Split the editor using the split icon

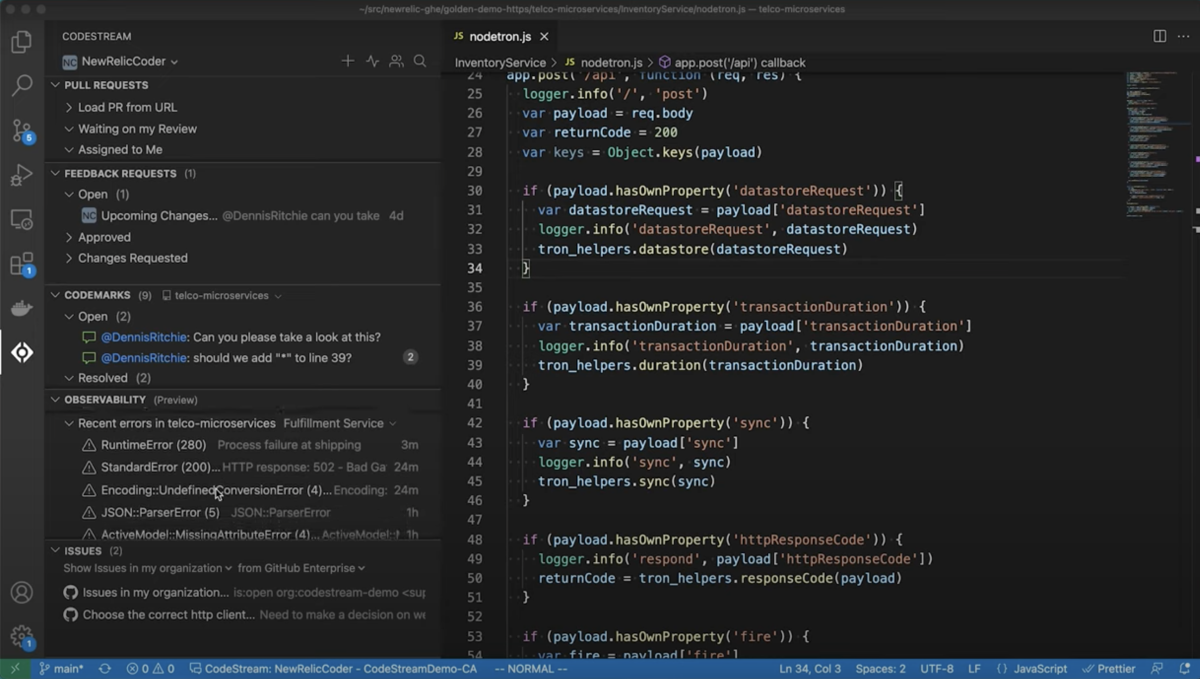point(1159,36)
